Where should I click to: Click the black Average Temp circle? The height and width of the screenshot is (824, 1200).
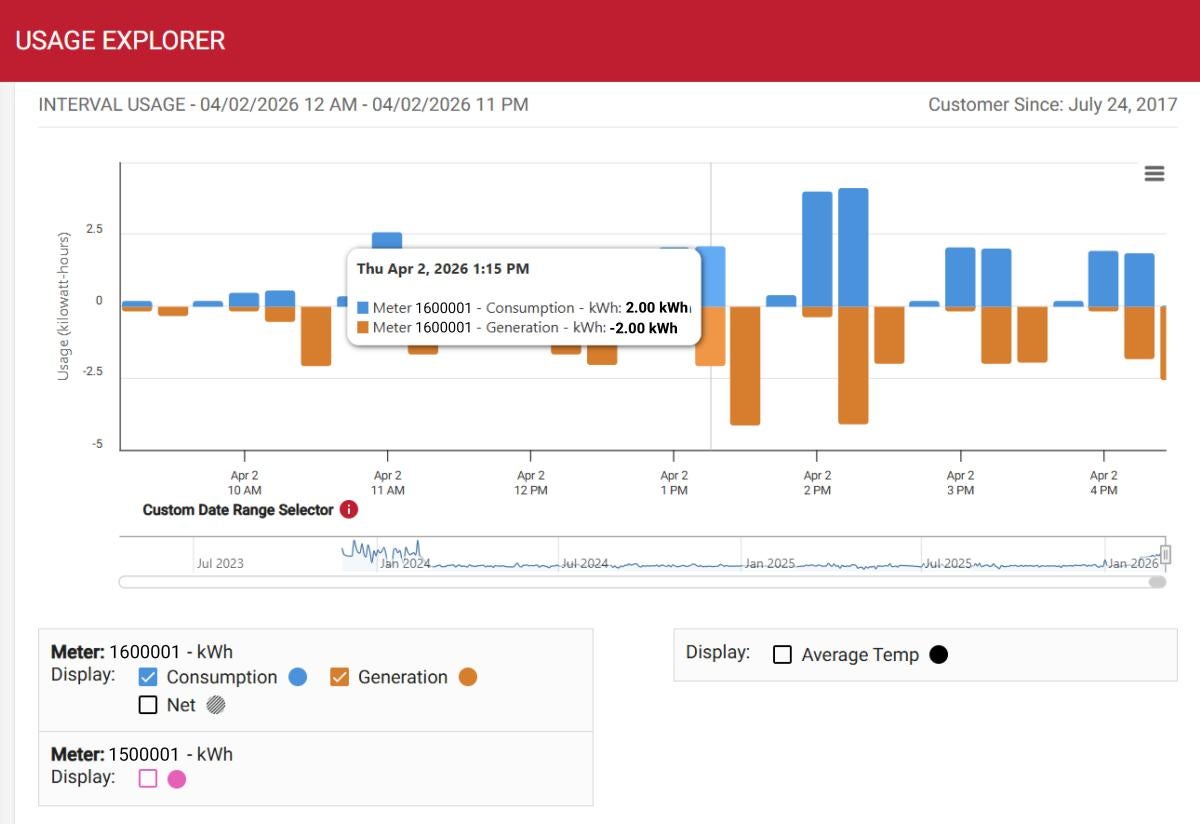coord(938,655)
